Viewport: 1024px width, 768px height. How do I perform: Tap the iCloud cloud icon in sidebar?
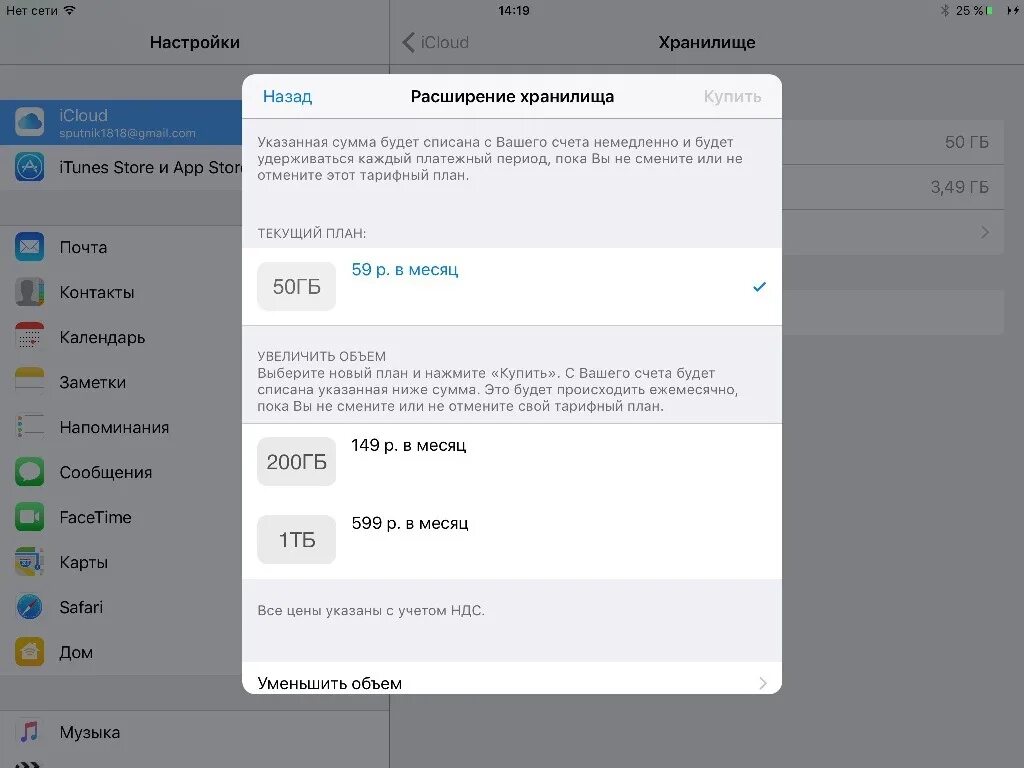pos(29,122)
